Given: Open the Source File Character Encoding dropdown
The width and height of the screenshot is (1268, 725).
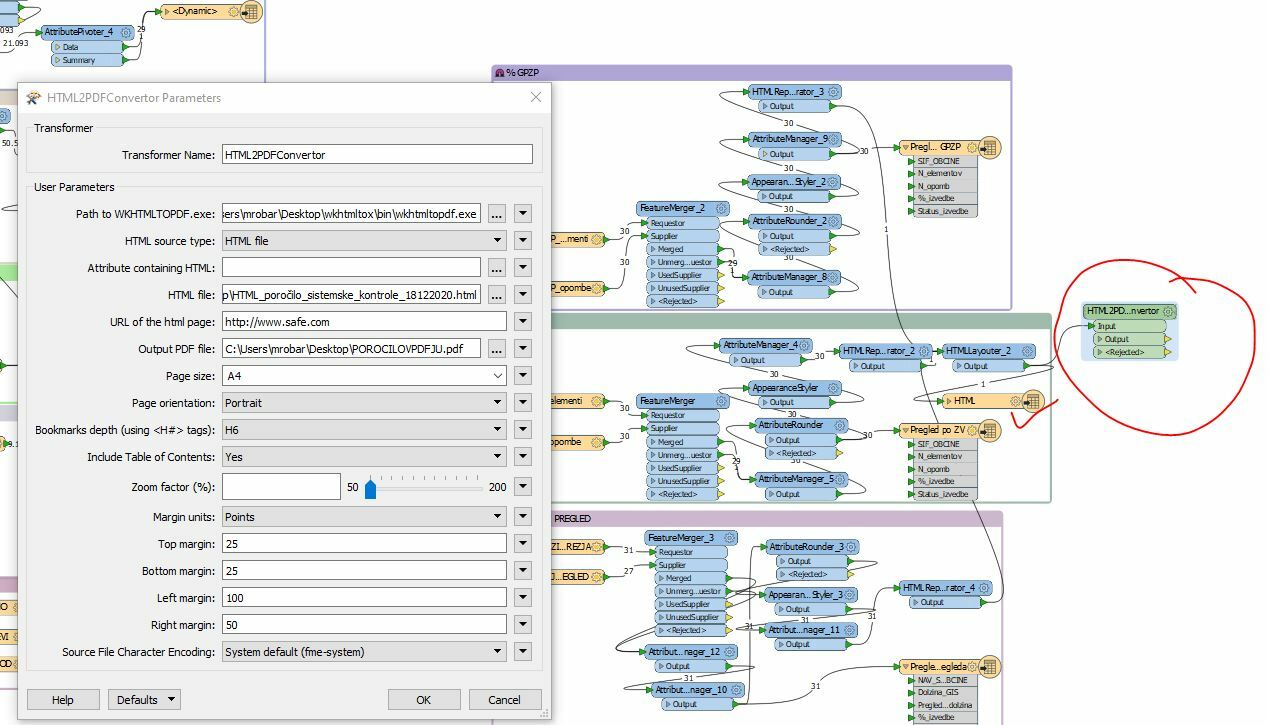Looking at the screenshot, I should 364,652.
